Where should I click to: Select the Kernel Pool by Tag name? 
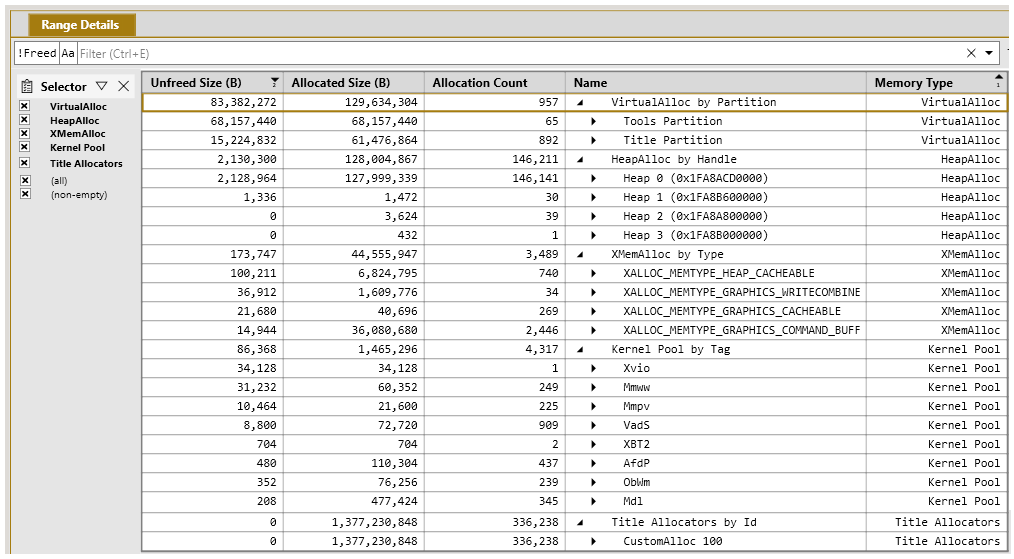tap(671, 349)
